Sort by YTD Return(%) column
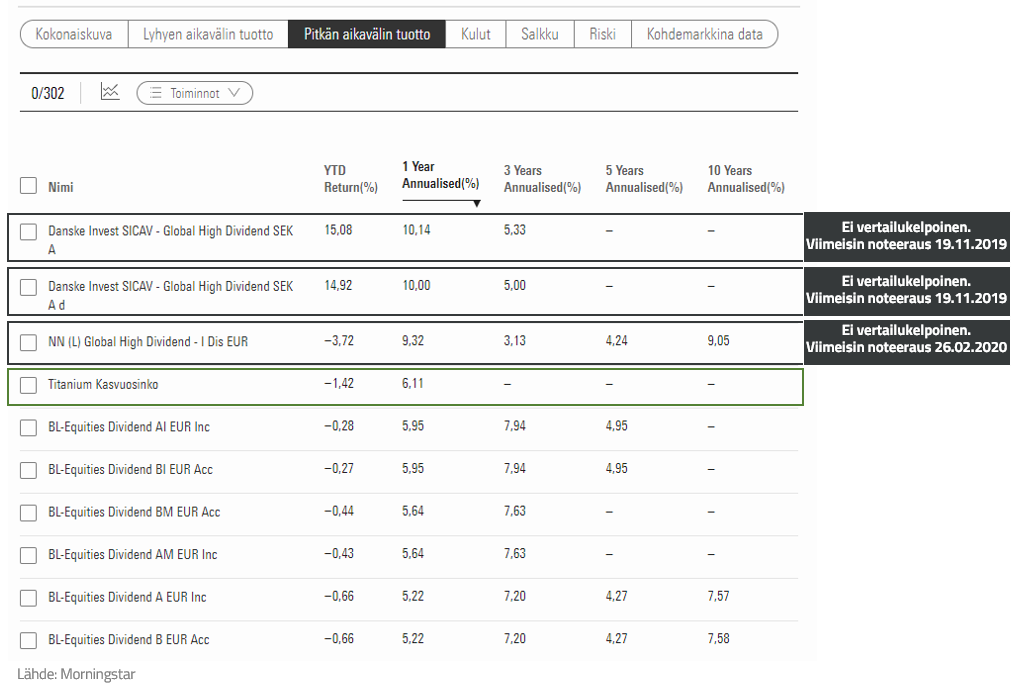The width and height of the screenshot is (1016, 690). (351, 179)
